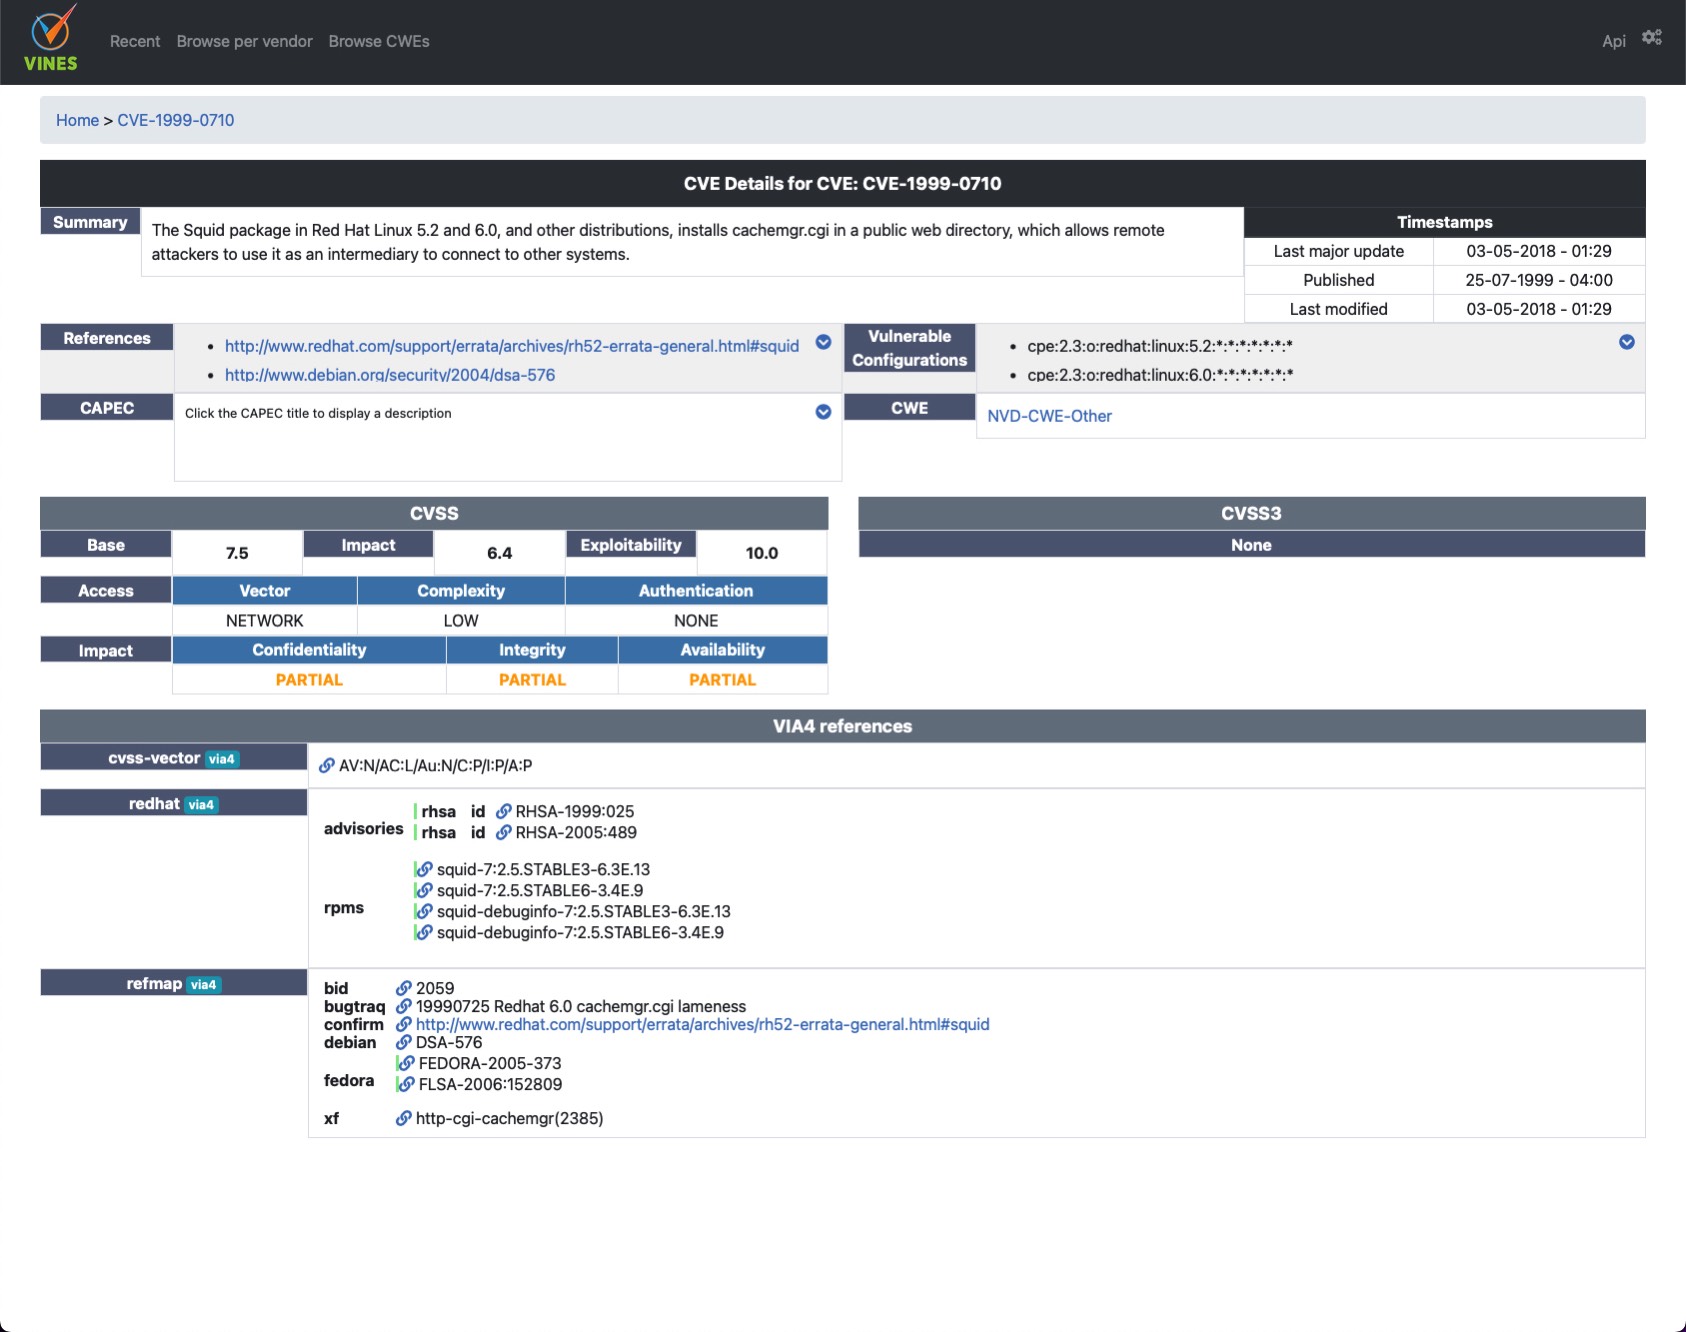Click the via4 badge on refmap
Screen dimensions: 1686x1332
pyautogui.click(x=203, y=985)
